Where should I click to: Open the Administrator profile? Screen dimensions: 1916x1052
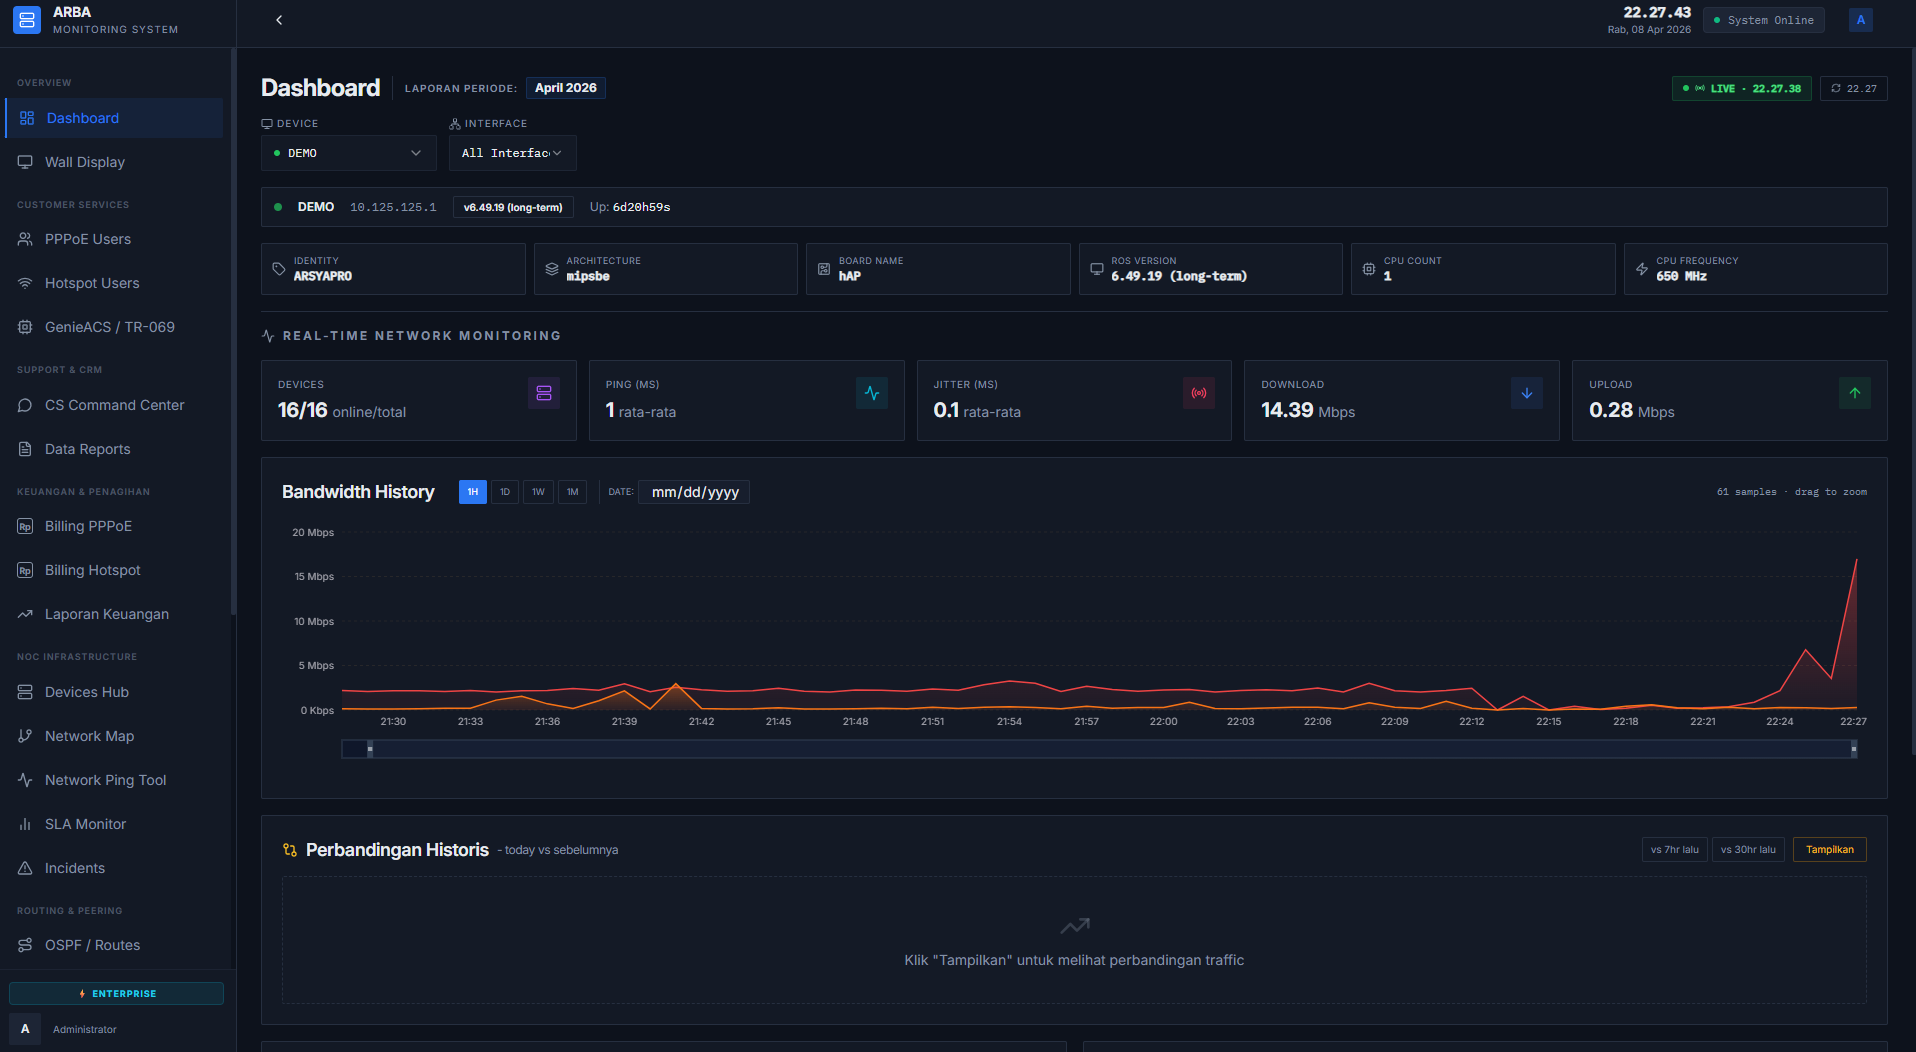point(84,1029)
